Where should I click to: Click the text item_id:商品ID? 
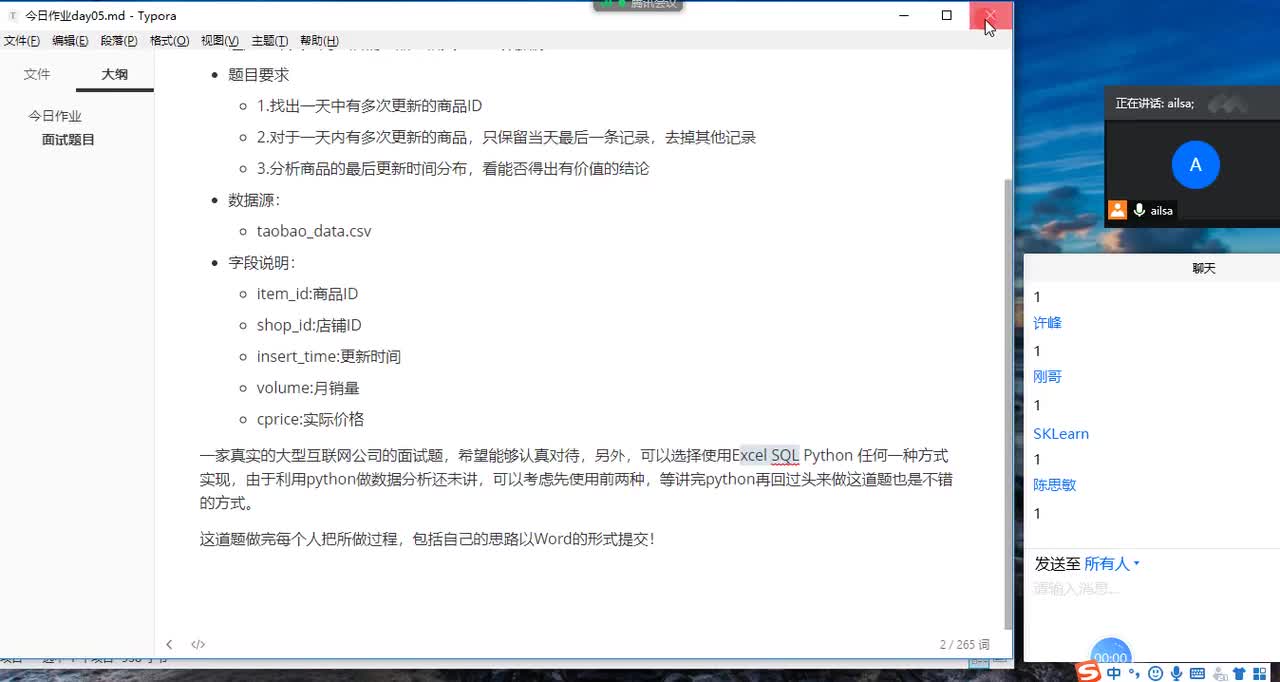click(x=307, y=294)
